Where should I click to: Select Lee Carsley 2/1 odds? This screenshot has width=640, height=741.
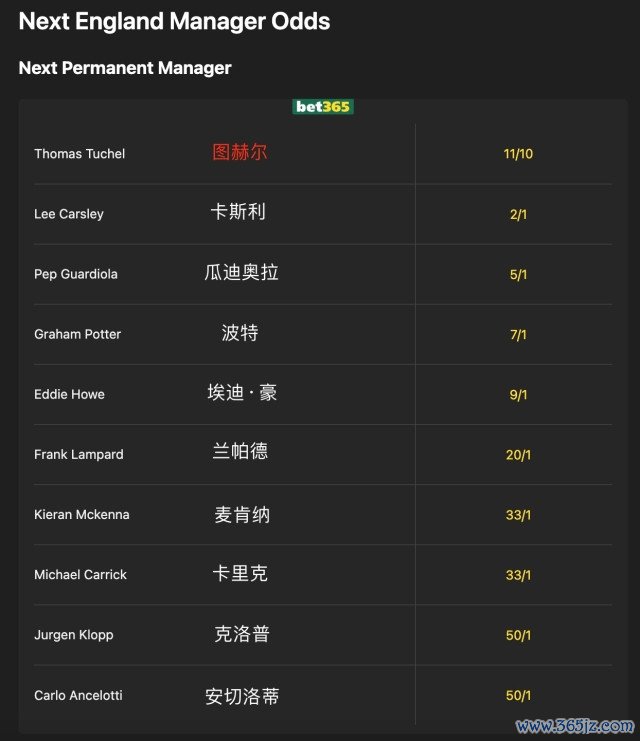pyautogui.click(x=518, y=215)
